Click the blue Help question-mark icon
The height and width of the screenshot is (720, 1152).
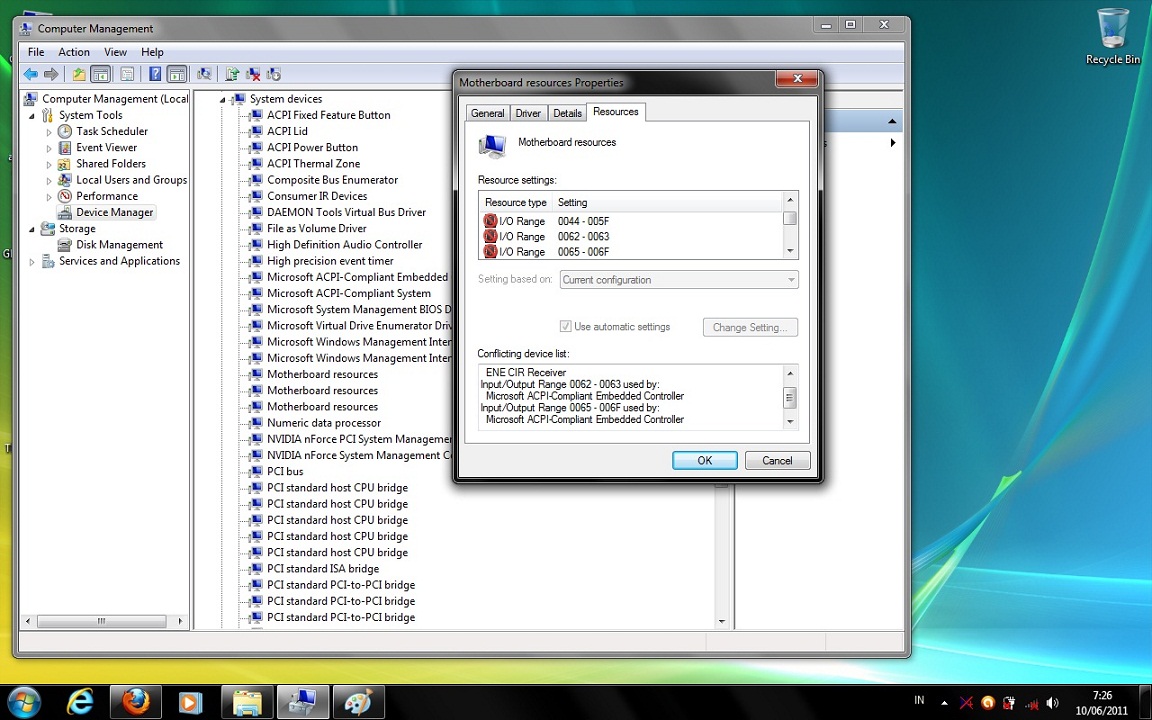point(155,74)
